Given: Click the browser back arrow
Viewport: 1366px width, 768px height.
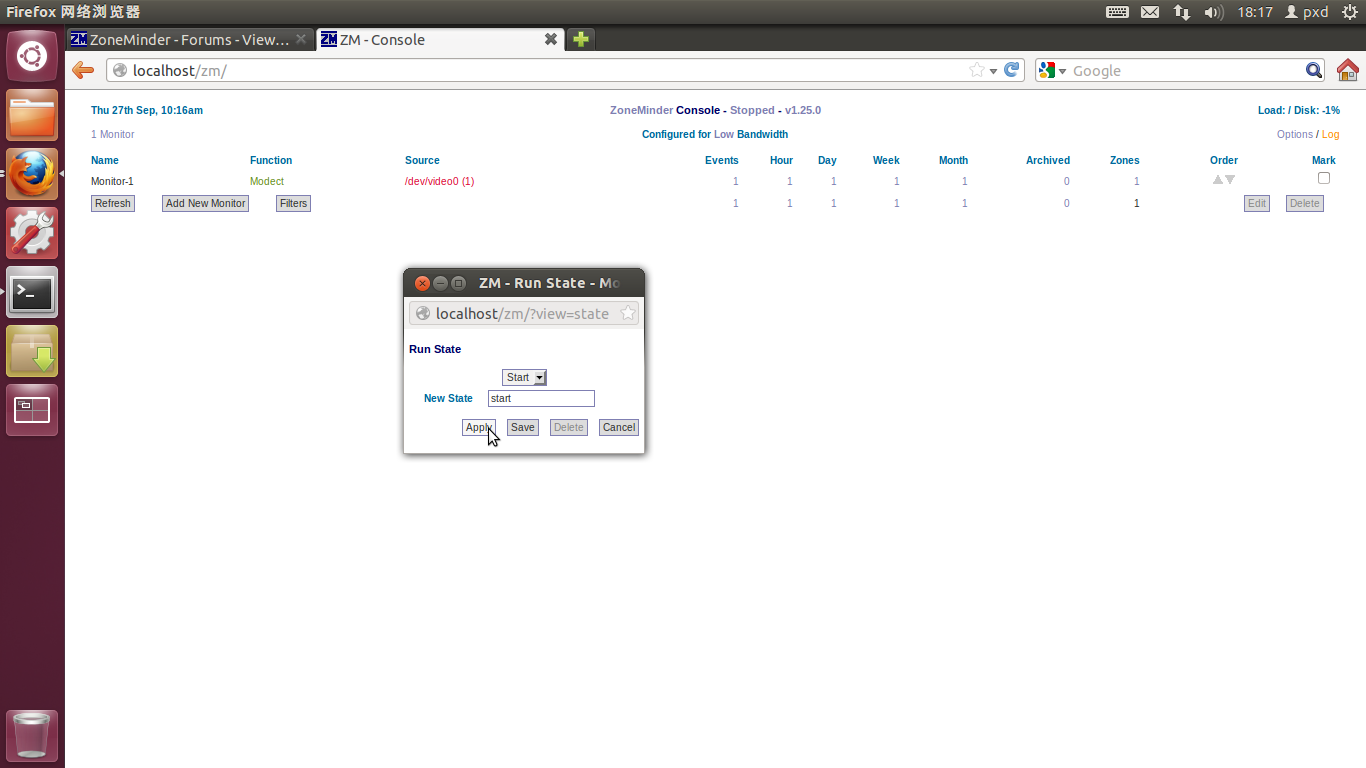Looking at the screenshot, I should click(83, 70).
